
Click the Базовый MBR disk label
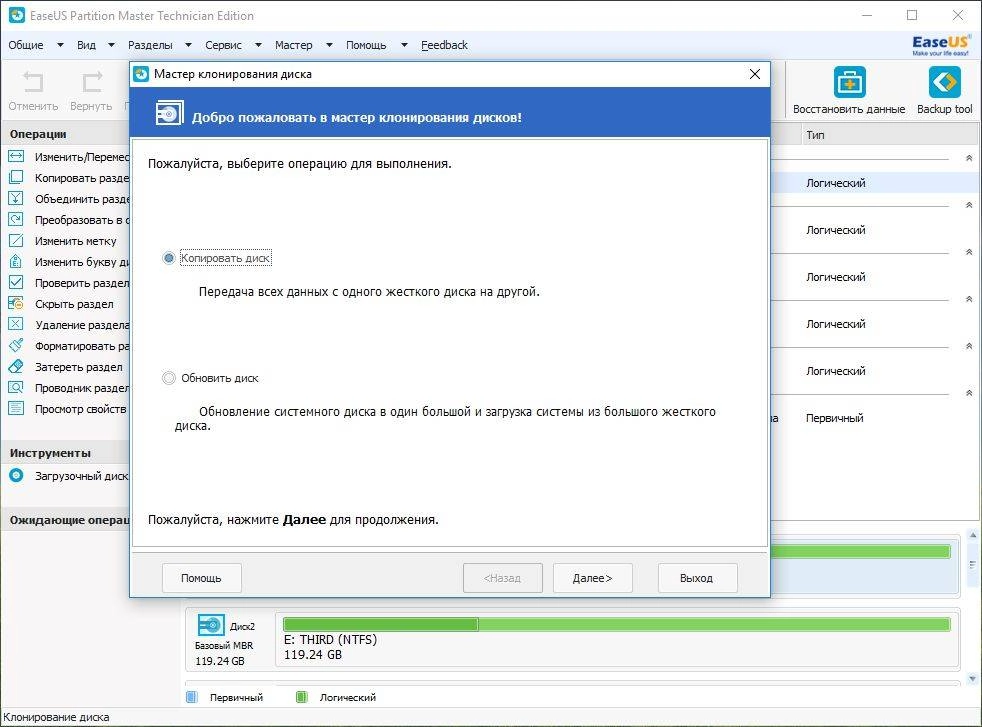click(224, 646)
